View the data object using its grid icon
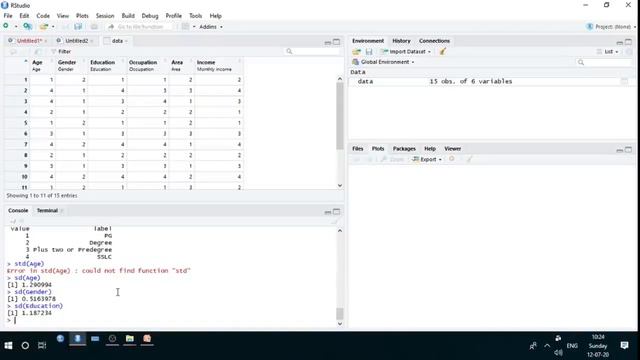640x360 pixels. click(x=624, y=82)
